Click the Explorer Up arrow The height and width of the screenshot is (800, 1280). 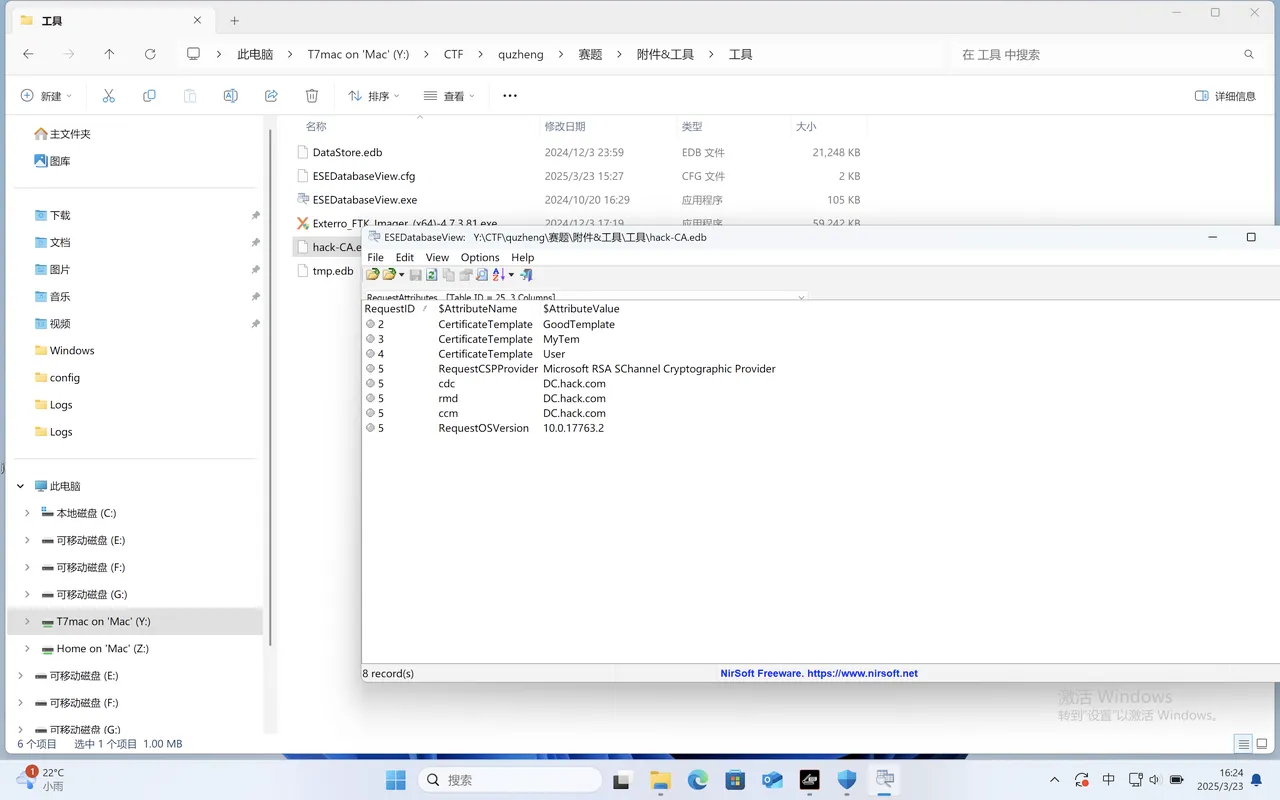[x=109, y=54]
